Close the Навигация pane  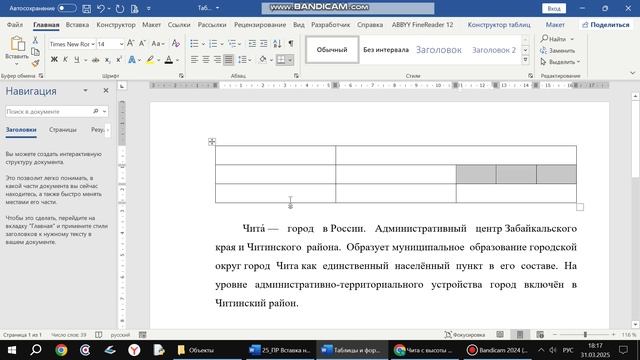106,91
